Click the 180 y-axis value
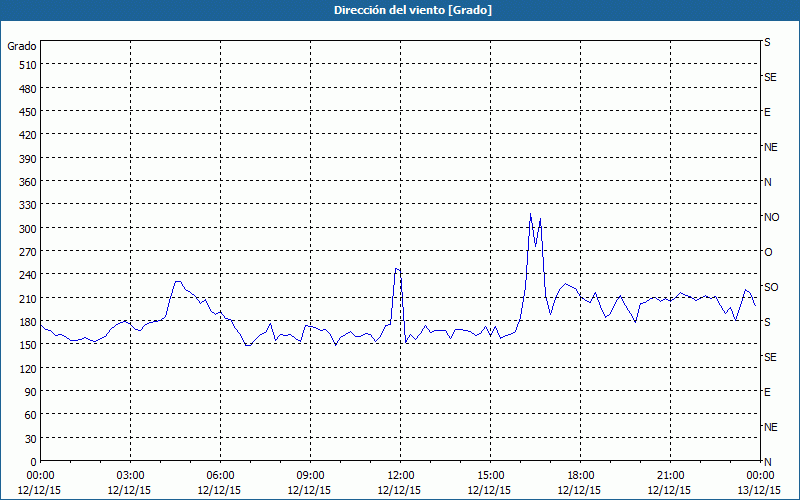Viewport: 800px width, 500px height. click(x=28, y=322)
